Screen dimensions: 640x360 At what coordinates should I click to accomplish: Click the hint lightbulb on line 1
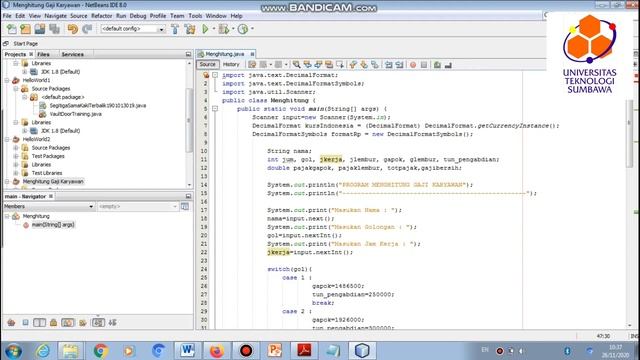coord(206,75)
